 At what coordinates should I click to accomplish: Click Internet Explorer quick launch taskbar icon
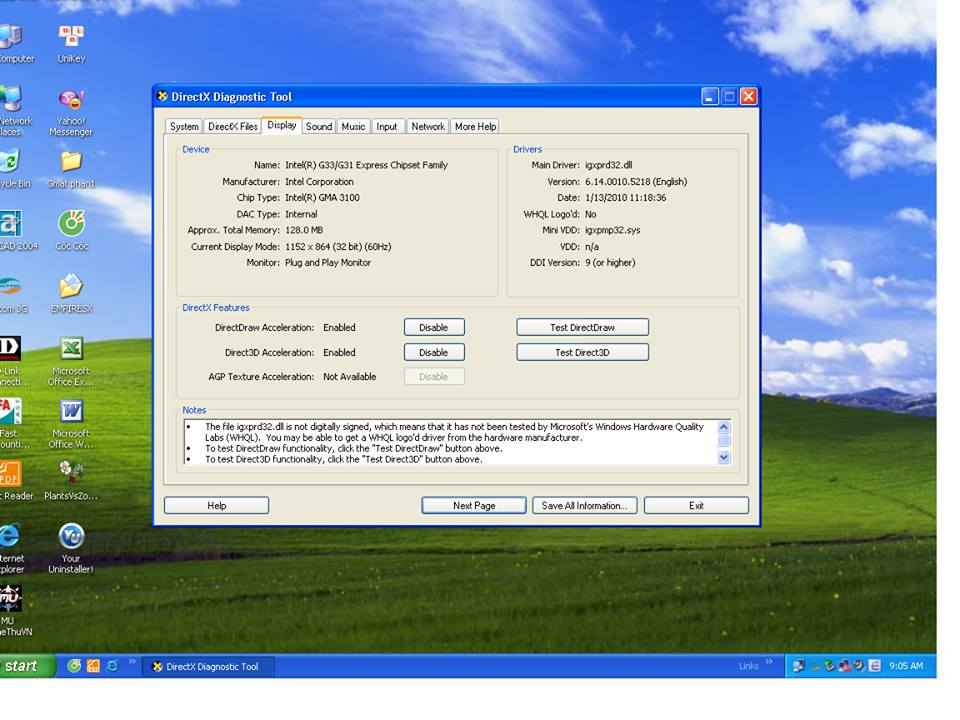(x=113, y=666)
